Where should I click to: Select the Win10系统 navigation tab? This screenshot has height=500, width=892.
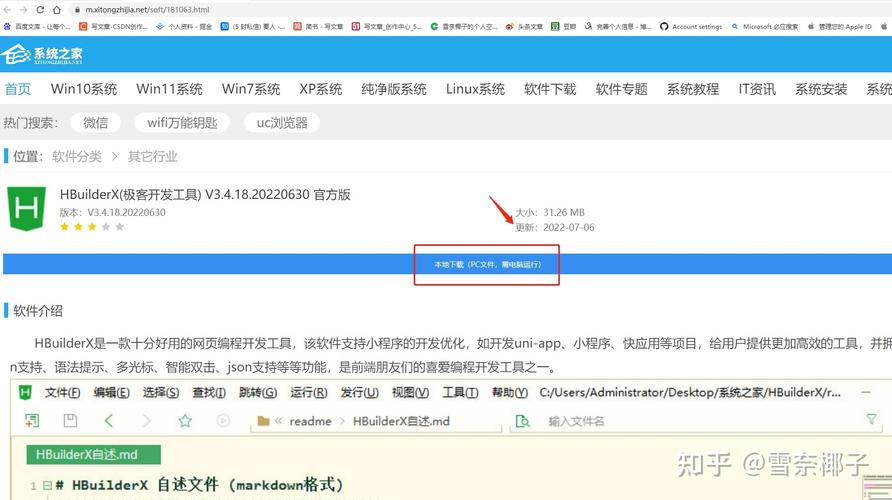[x=84, y=89]
